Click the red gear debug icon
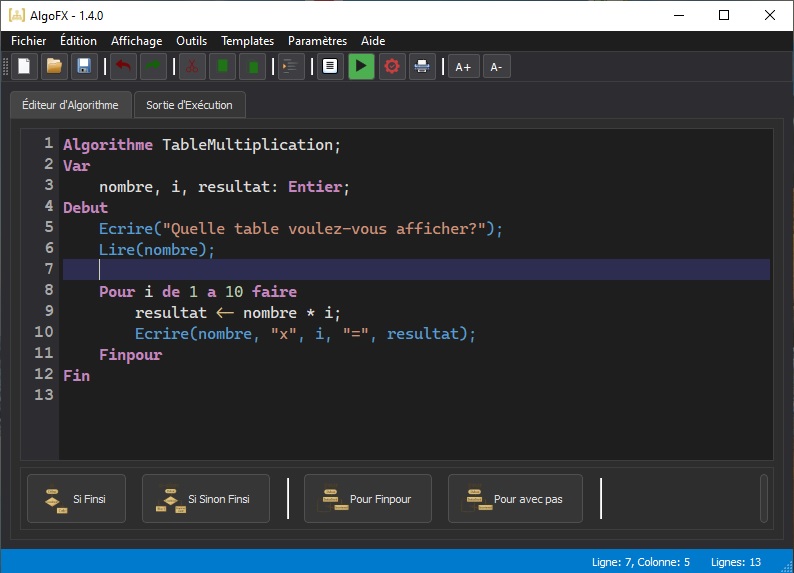794x573 pixels. (392, 66)
